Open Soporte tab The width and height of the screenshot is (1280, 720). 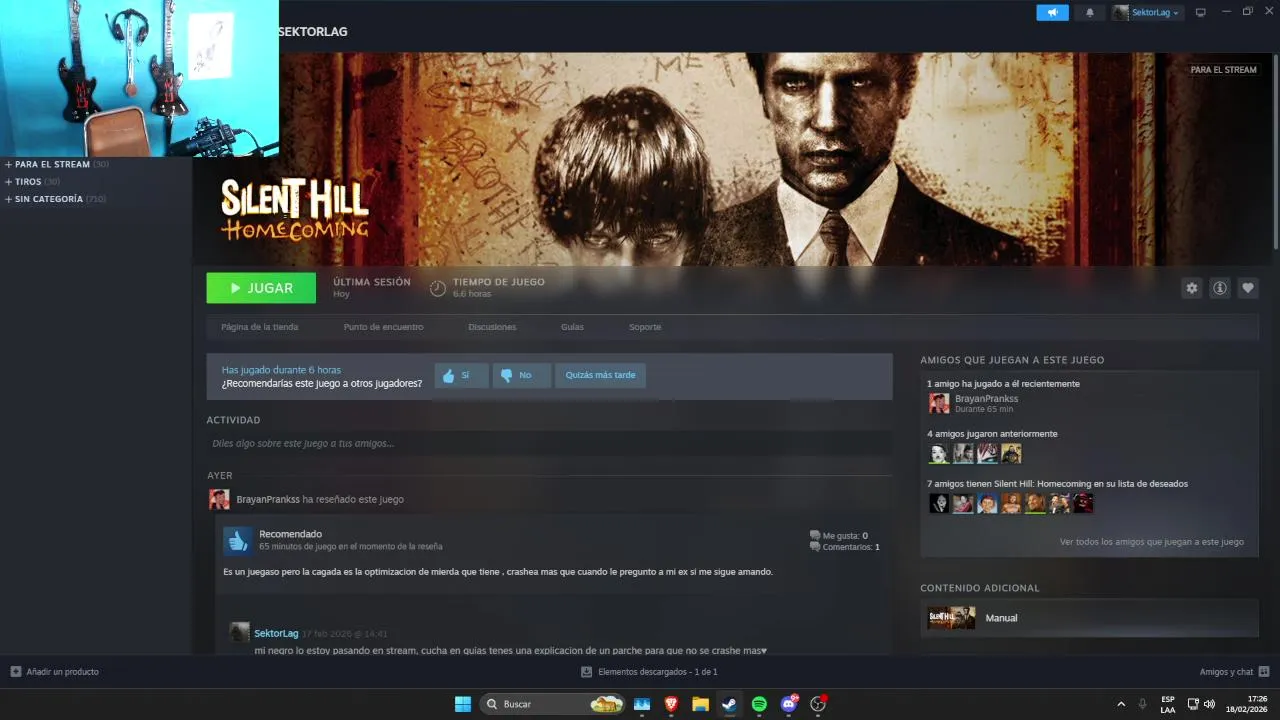click(x=645, y=327)
